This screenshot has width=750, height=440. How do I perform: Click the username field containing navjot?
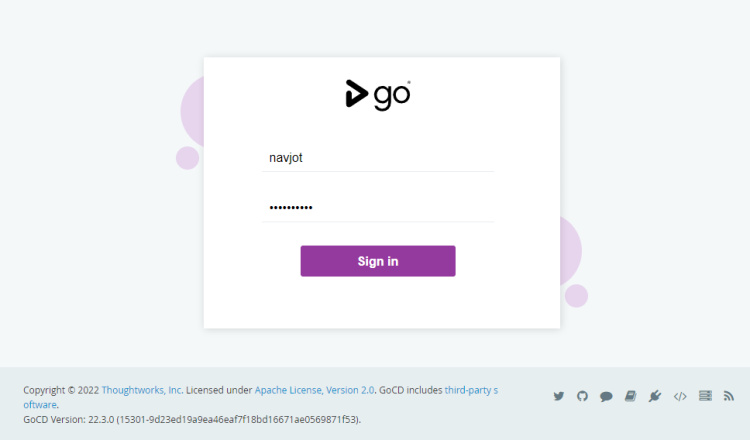pos(378,157)
